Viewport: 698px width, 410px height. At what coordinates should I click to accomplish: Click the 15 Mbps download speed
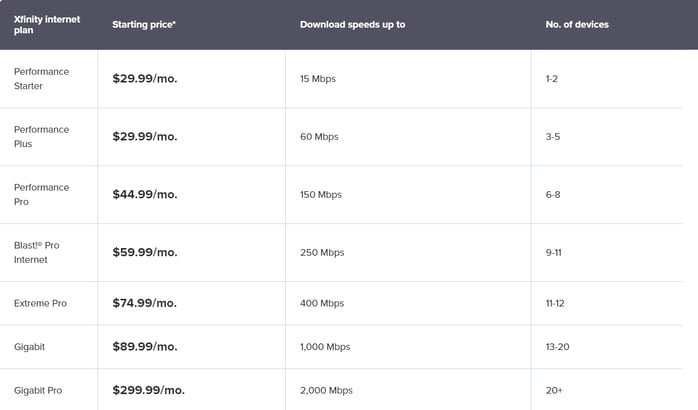pyautogui.click(x=318, y=79)
